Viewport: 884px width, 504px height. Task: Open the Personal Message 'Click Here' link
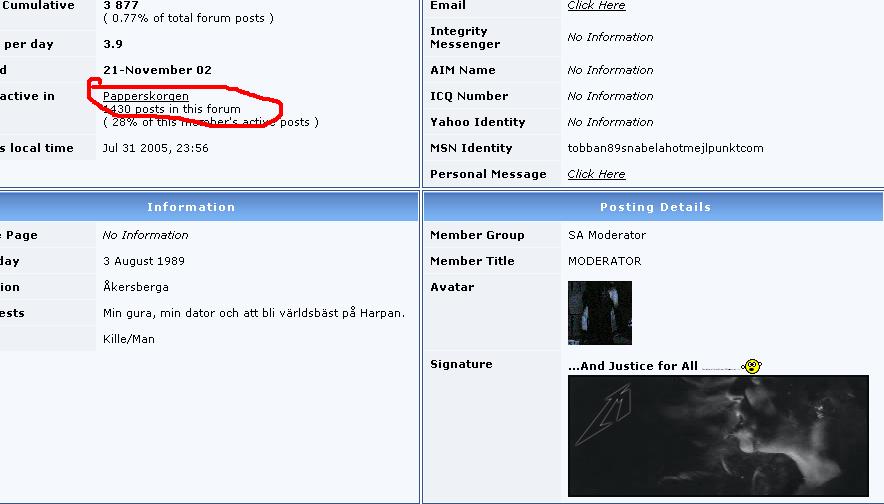click(596, 174)
